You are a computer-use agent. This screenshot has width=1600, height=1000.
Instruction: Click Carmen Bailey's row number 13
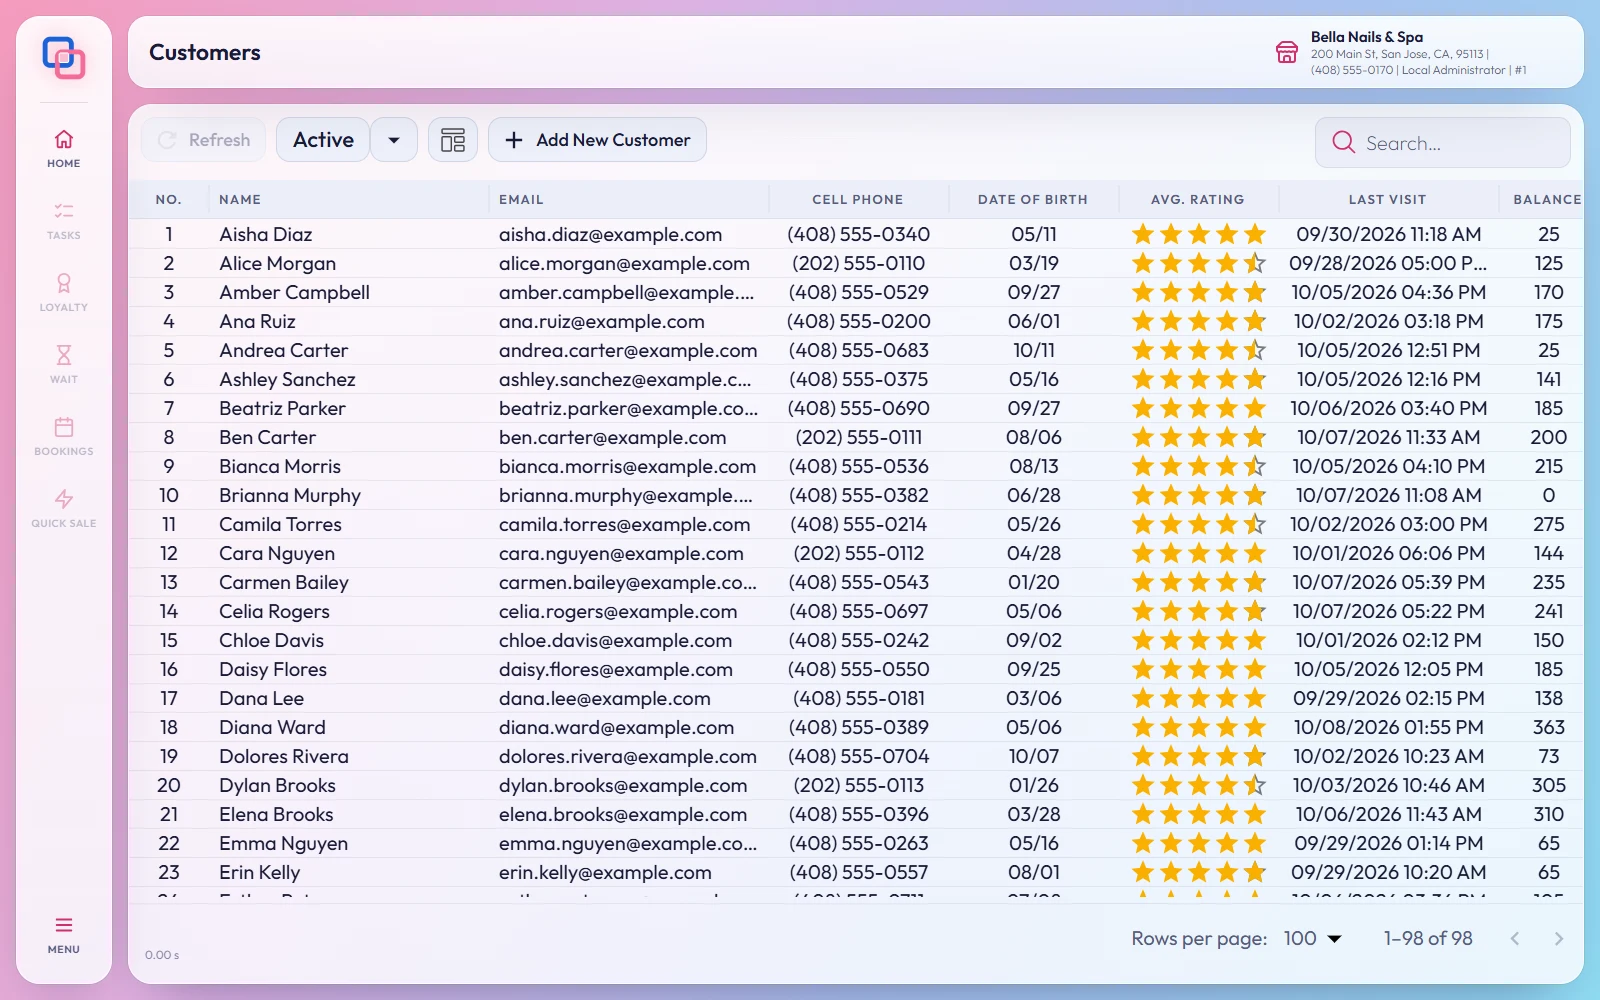click(168, 582)
